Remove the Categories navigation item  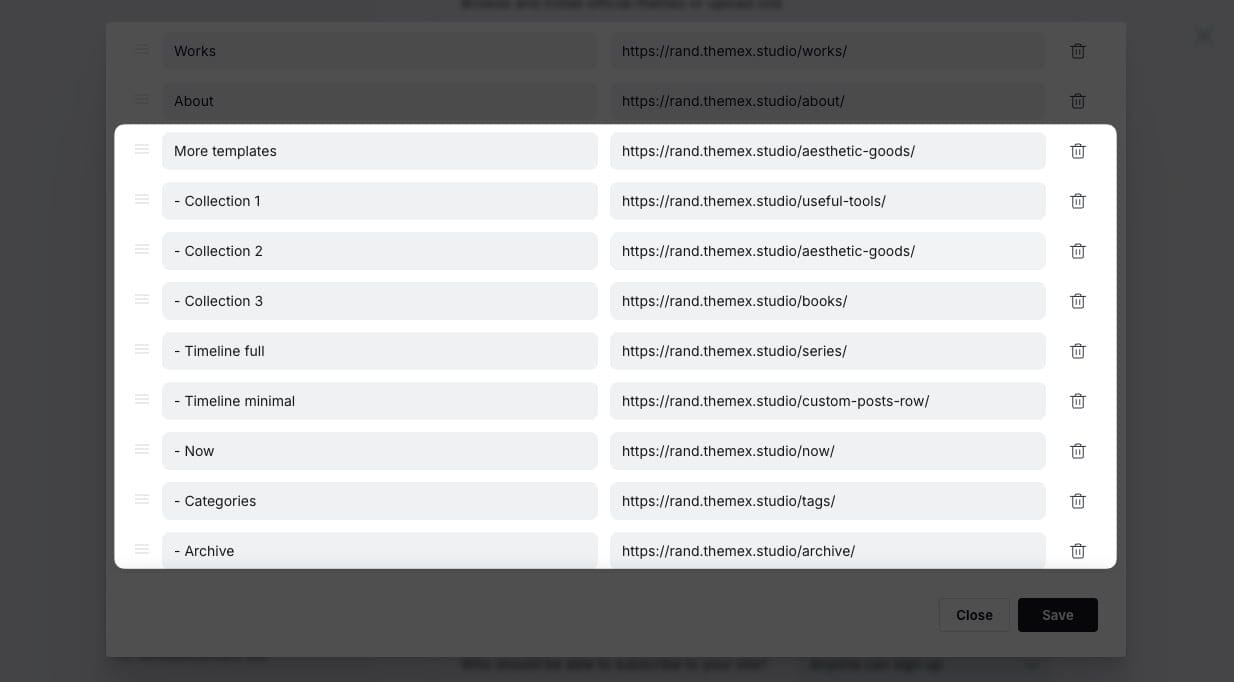(1077, 501)
